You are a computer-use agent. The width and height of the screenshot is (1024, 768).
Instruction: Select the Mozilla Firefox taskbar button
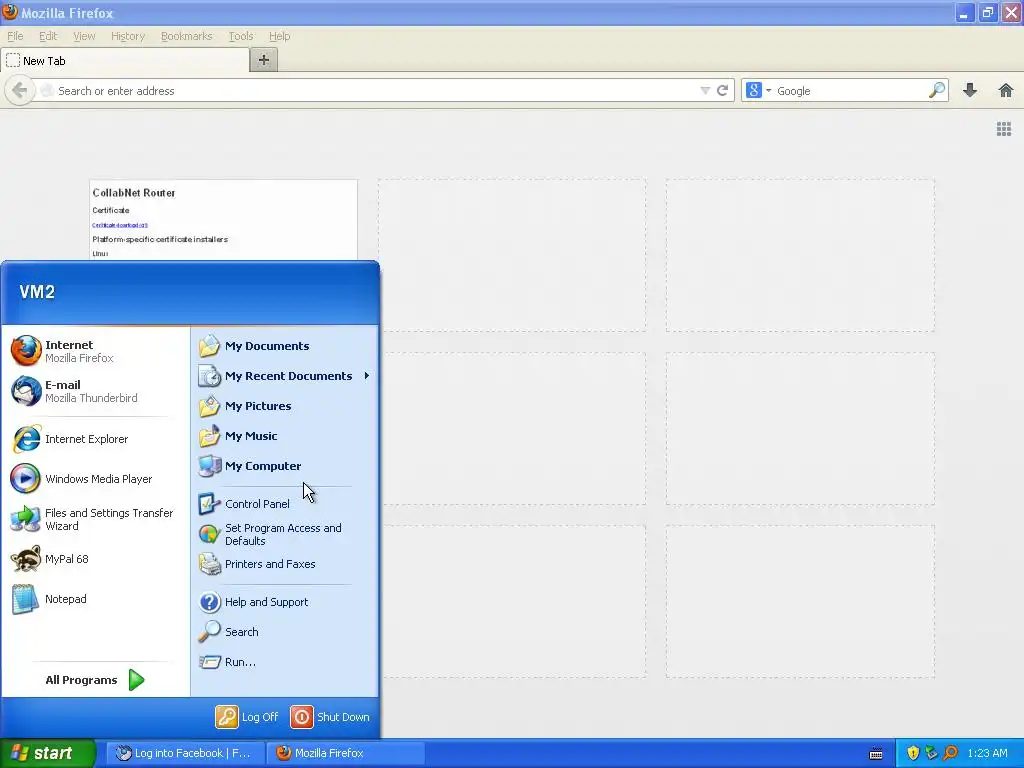(x=345, y=753)
